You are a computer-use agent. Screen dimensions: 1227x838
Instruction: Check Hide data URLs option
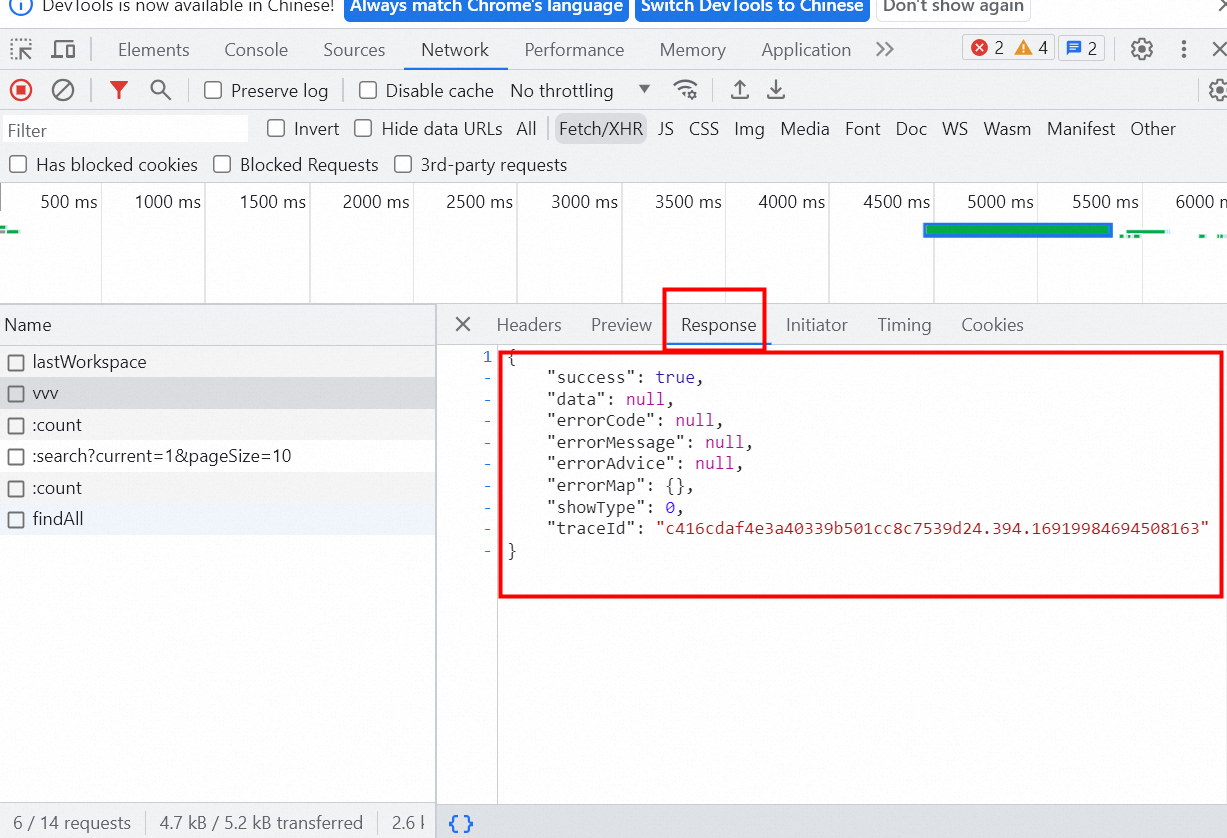point(364,128)
